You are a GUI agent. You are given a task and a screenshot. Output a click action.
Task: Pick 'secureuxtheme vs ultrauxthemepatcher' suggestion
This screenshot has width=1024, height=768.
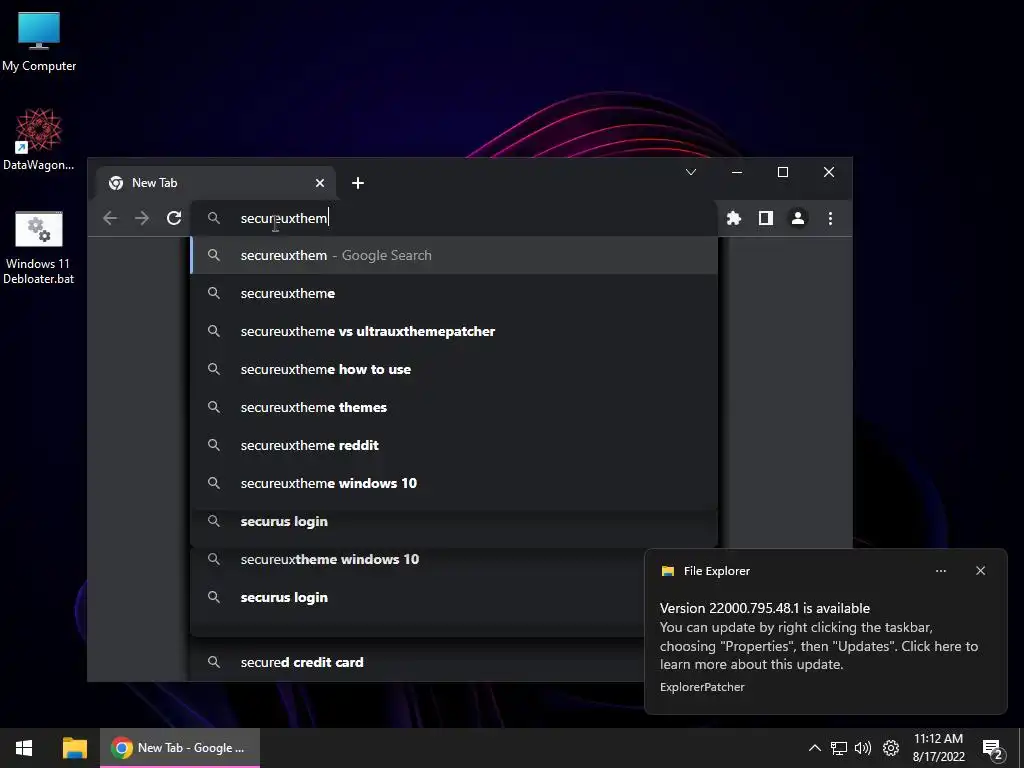455,331
